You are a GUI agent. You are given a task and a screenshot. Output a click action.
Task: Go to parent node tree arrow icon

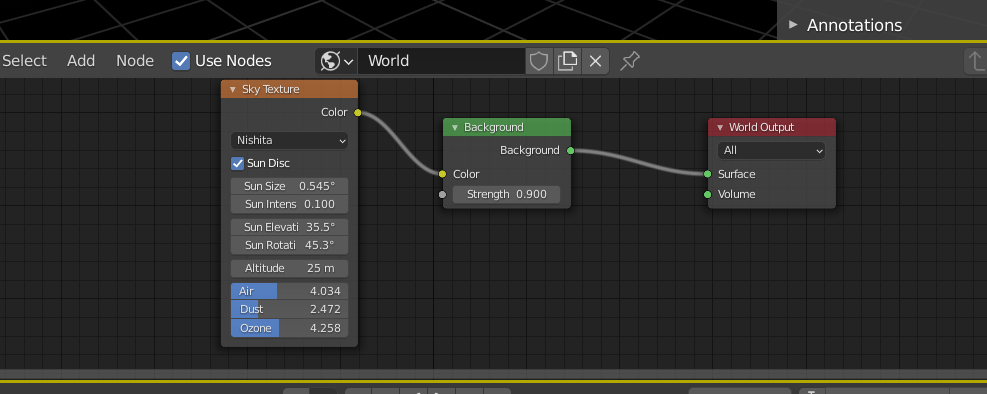976,61
